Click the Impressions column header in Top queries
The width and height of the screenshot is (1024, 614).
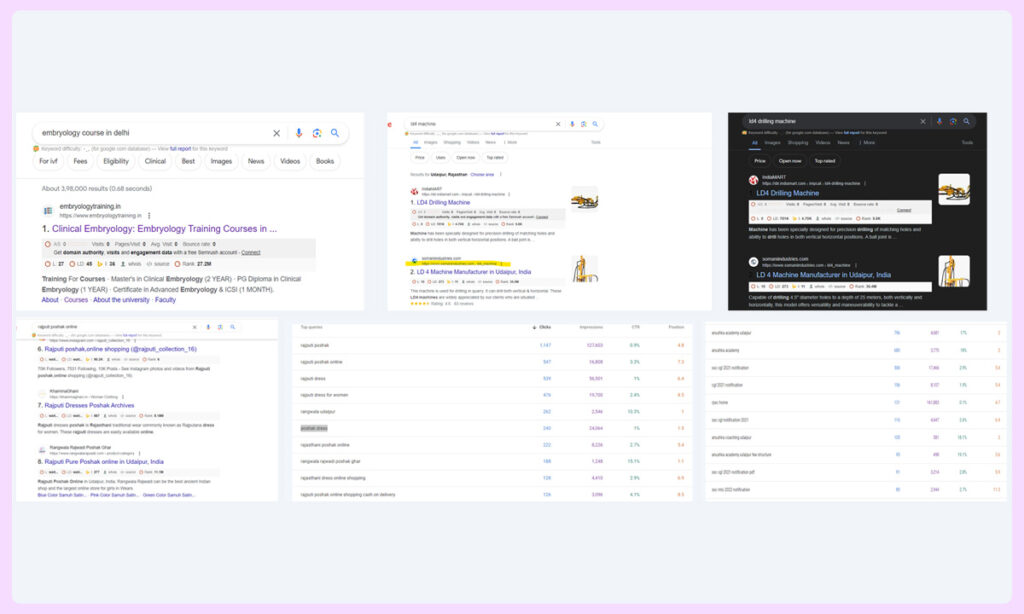(x=591, y=327)
